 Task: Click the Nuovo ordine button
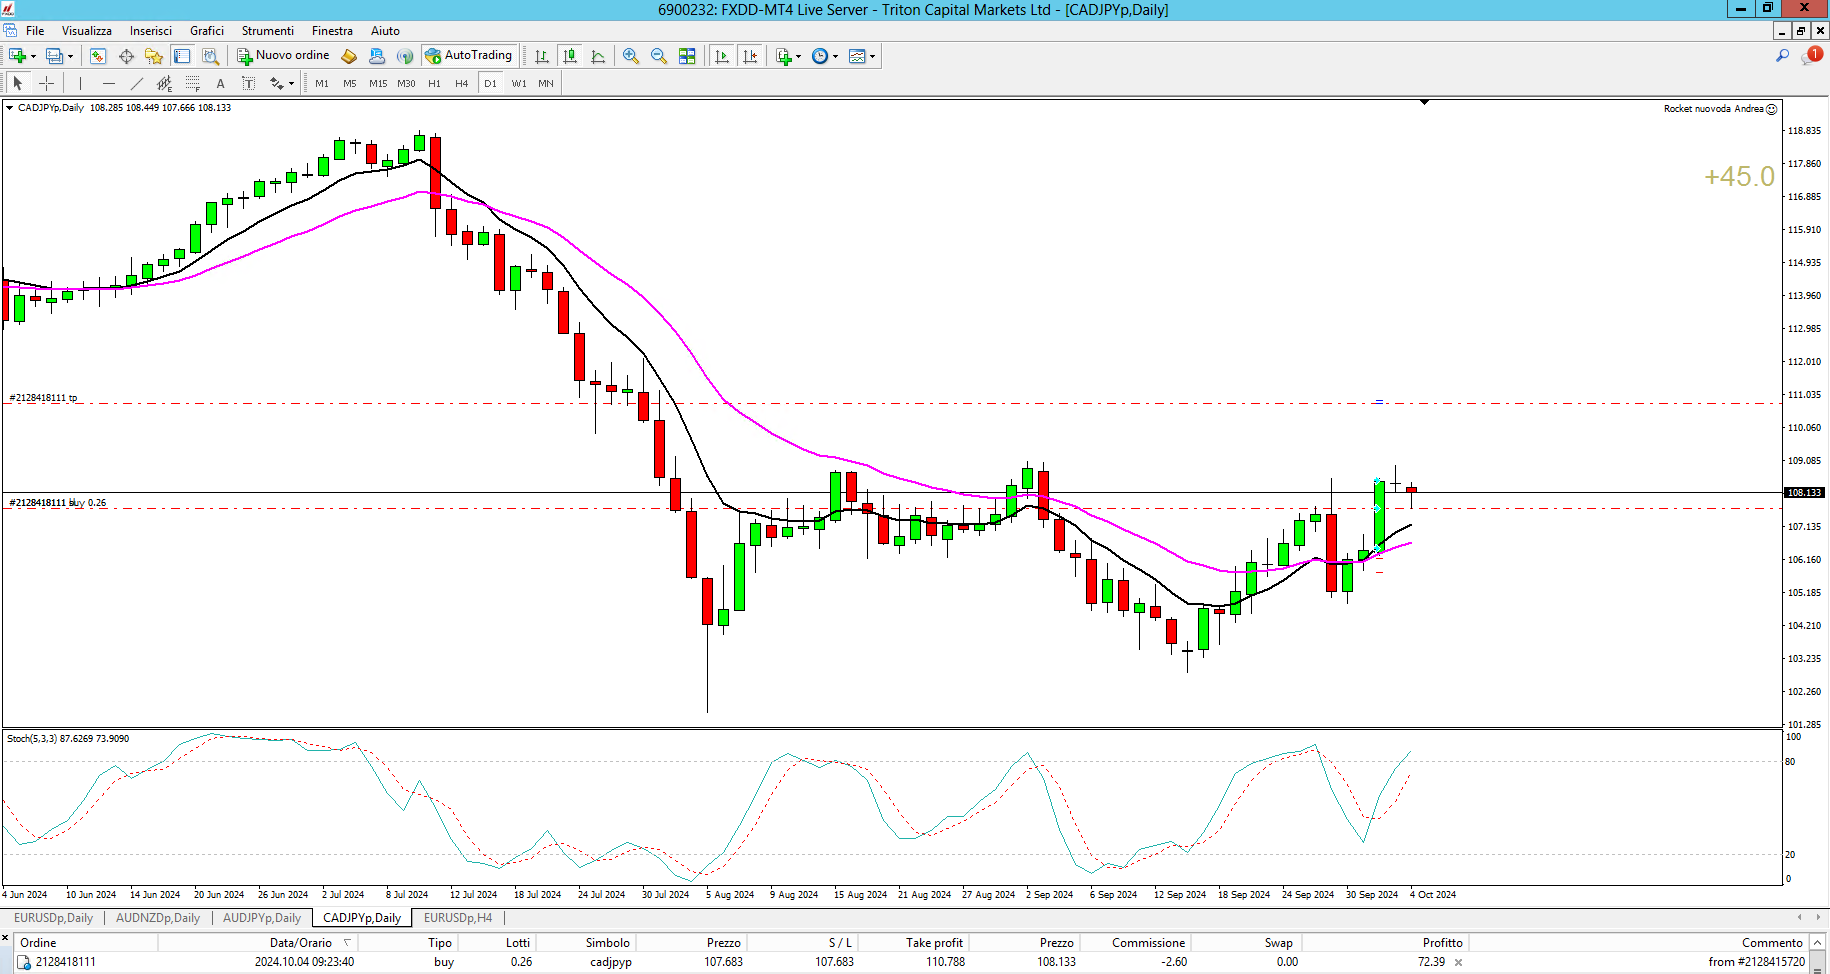[284, 56]
